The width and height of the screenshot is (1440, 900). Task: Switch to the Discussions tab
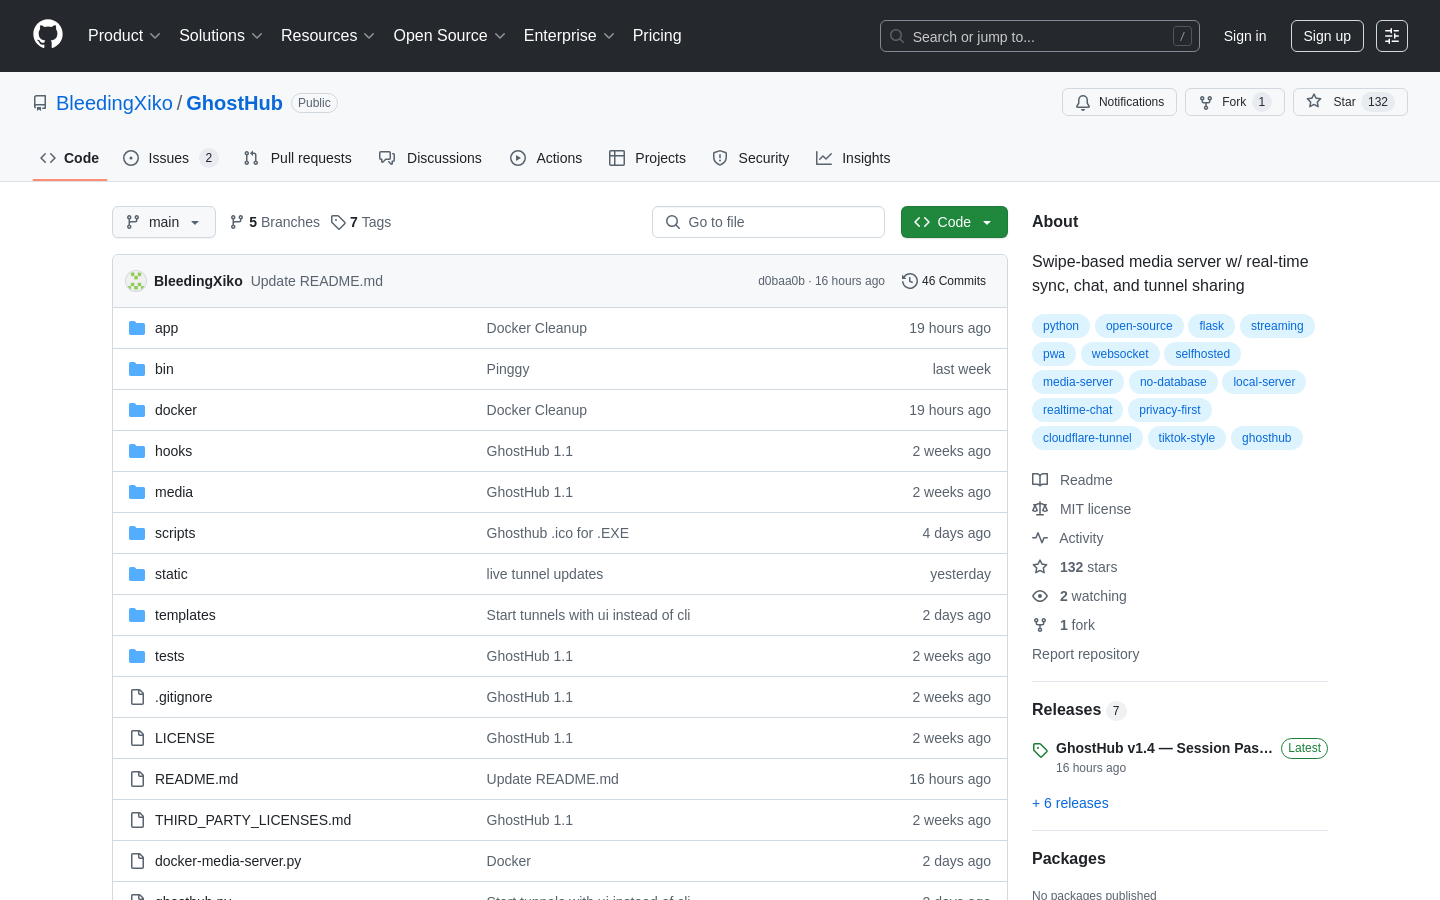(x=430, y=158)
